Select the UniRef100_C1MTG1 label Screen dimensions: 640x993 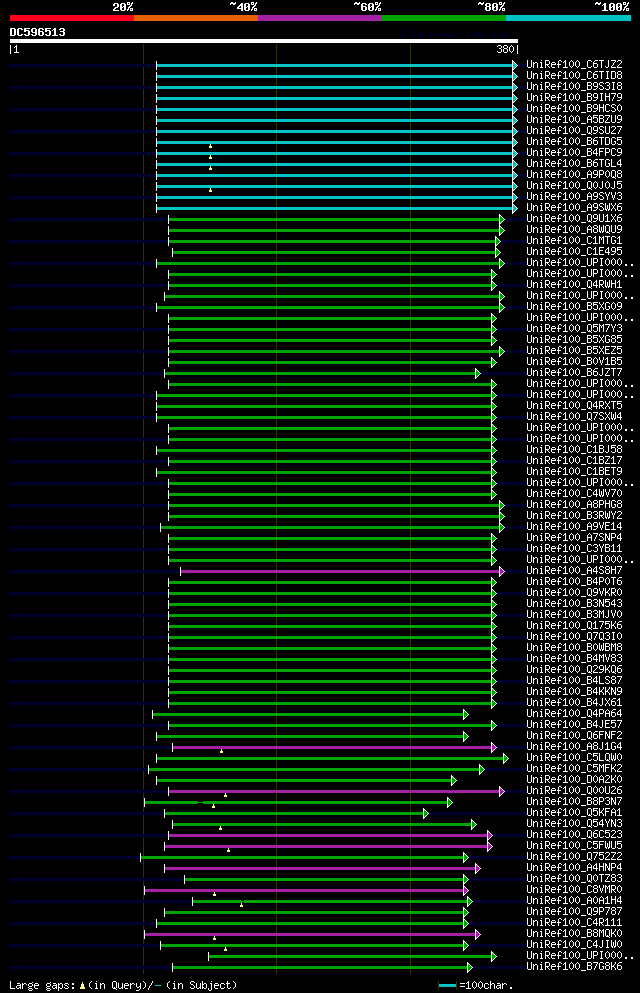[574, 241]
